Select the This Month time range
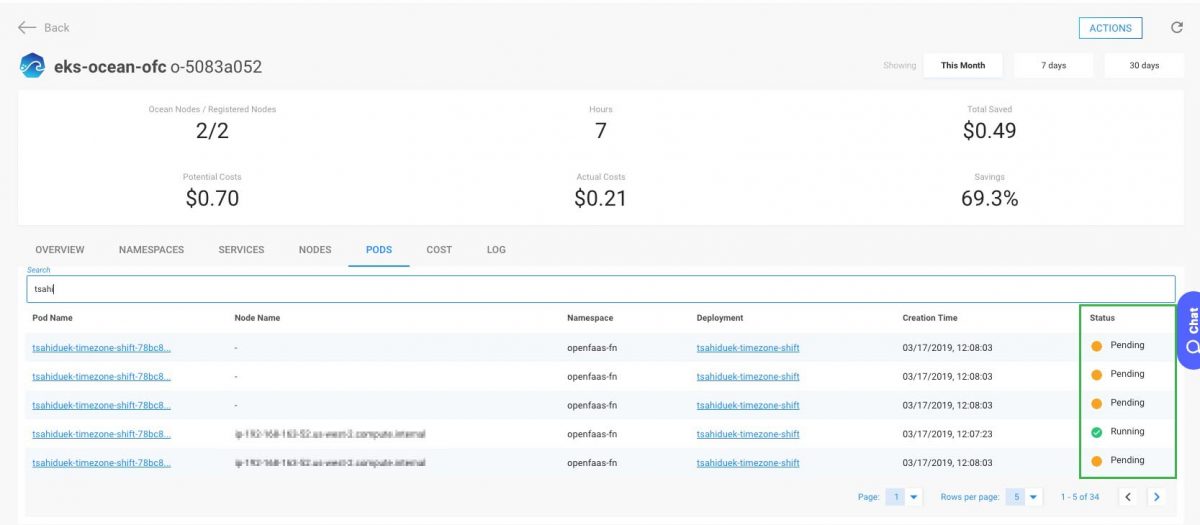This screenshot has height=525, width=1200. pyautogui.click(x=962, y=66)
